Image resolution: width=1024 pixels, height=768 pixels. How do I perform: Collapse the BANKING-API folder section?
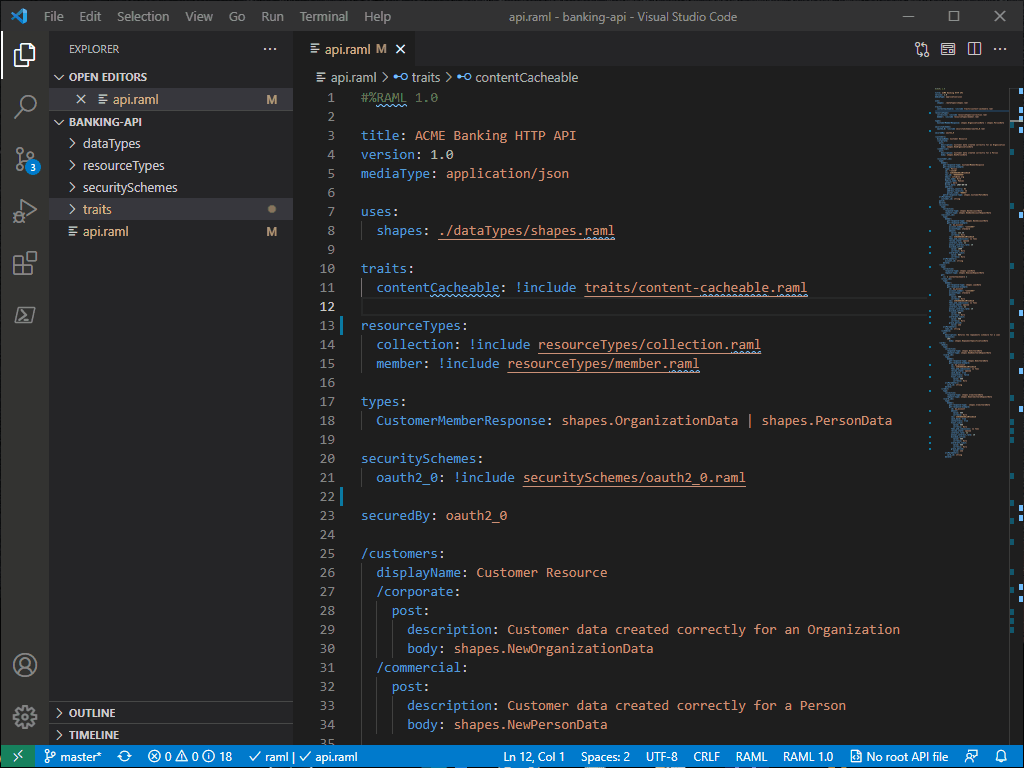click(x=171, y=122)
